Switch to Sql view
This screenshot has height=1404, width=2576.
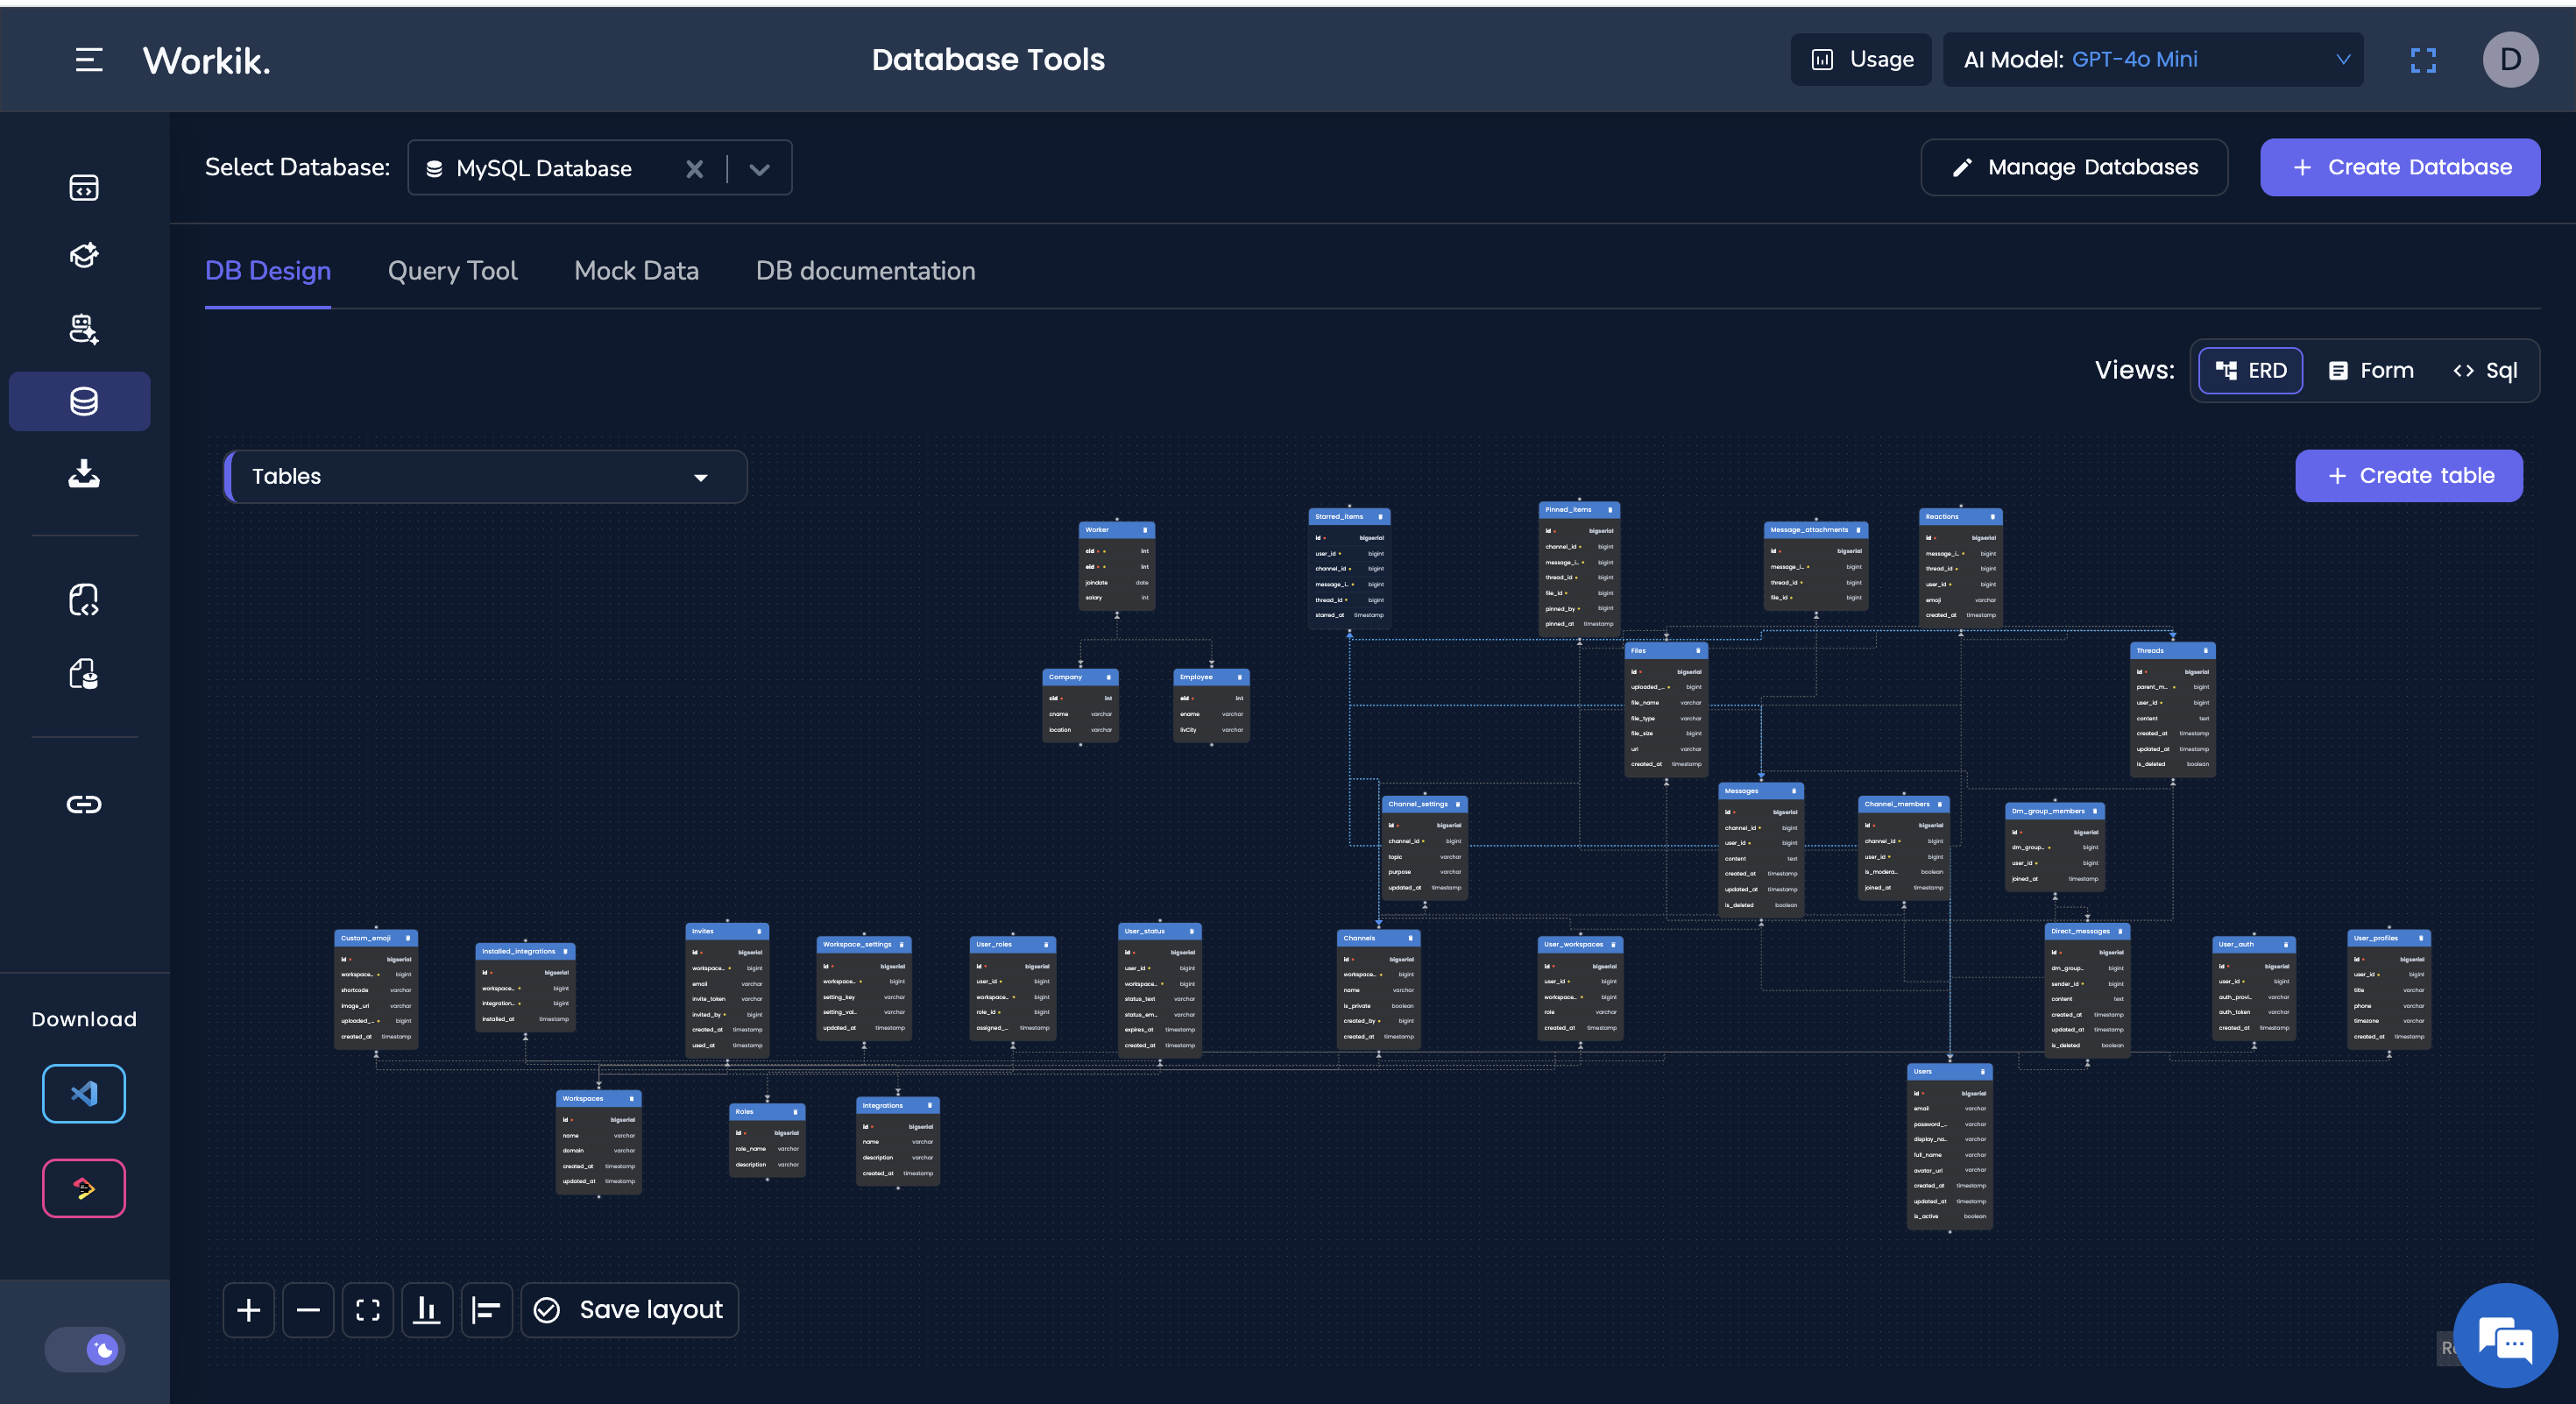coord(2486,370)
